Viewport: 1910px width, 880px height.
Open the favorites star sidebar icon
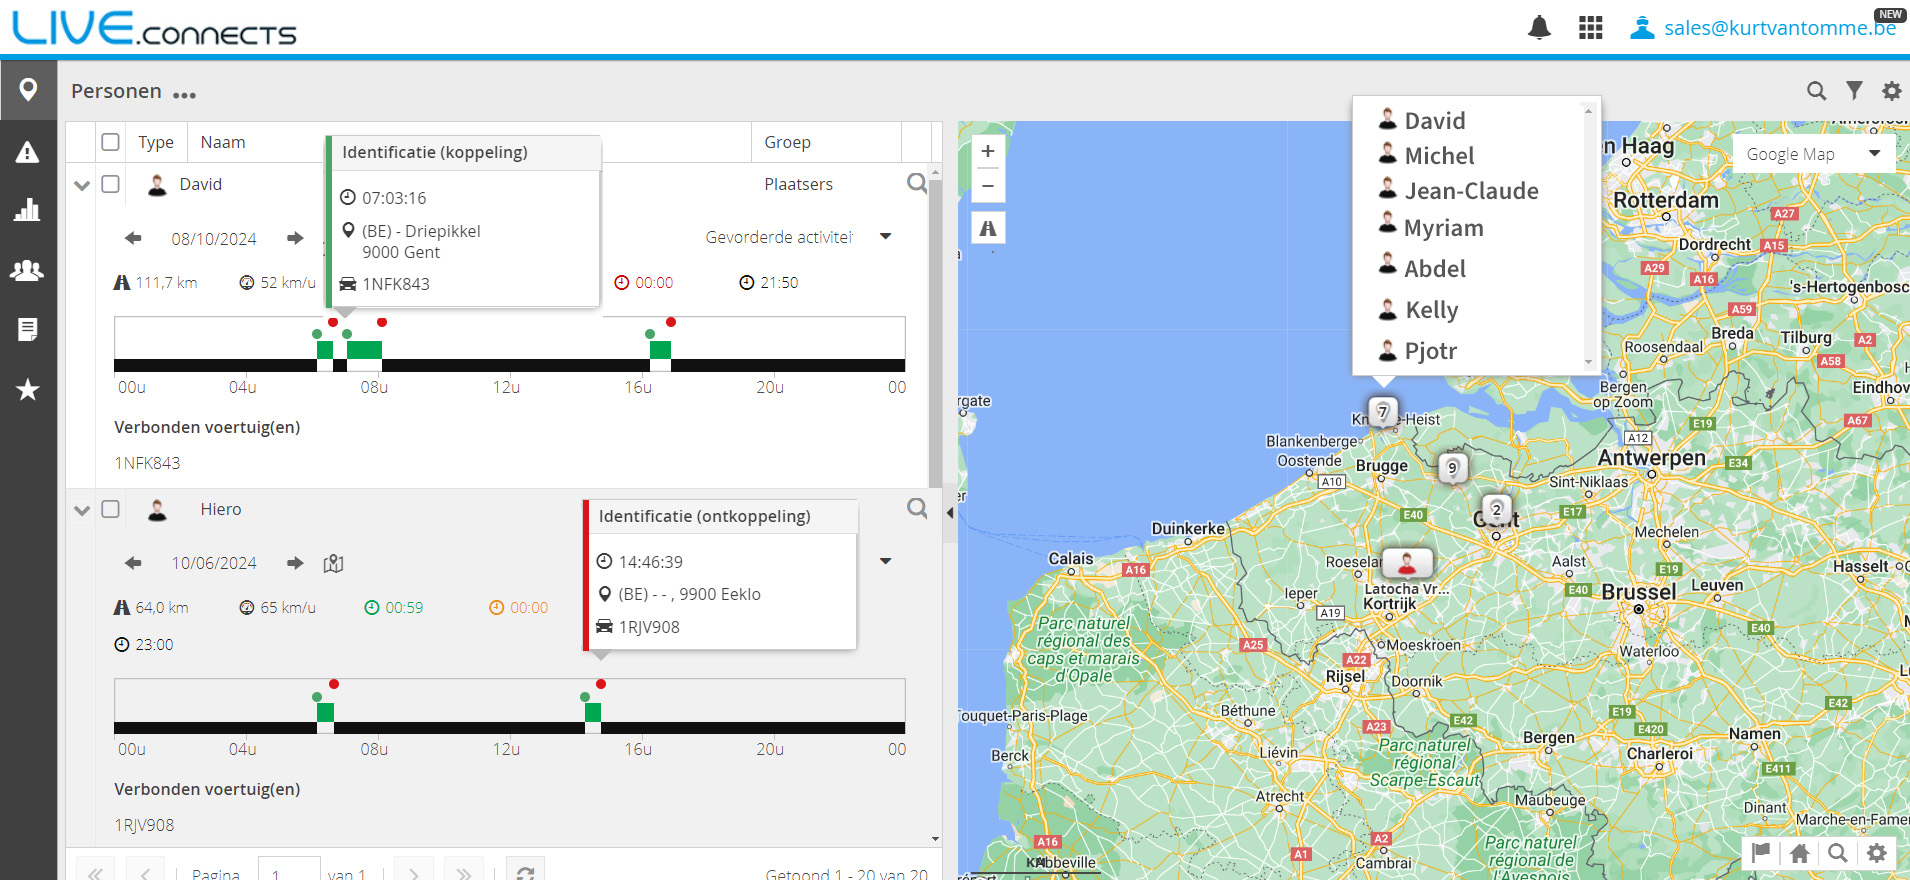(x=28, y=389)
